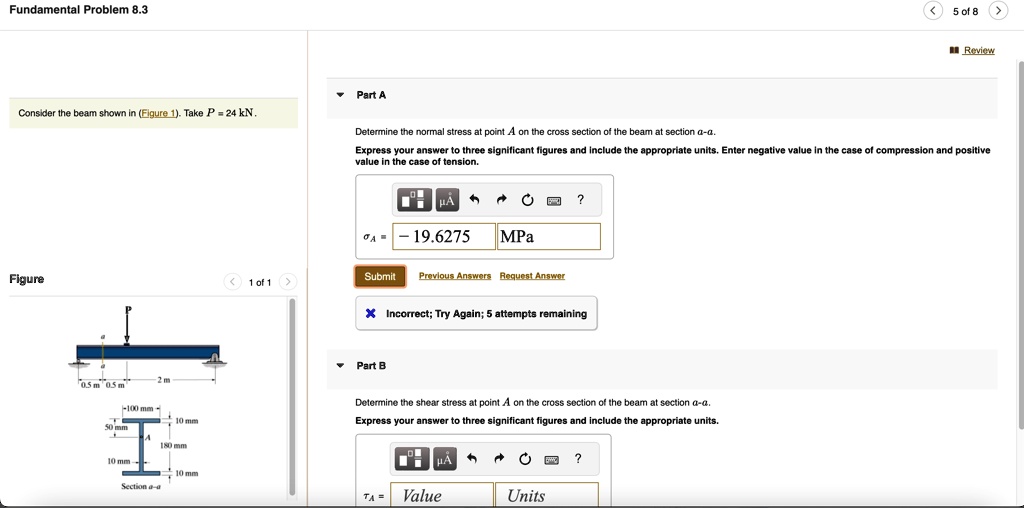
Task: Open the Previous Answers link
Action: (x=455, y=276)
